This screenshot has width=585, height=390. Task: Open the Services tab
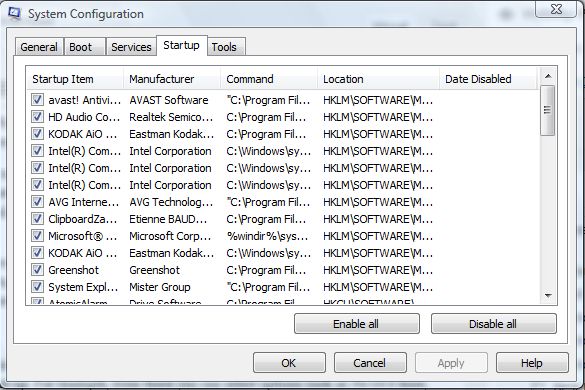[x=131, y=47]
